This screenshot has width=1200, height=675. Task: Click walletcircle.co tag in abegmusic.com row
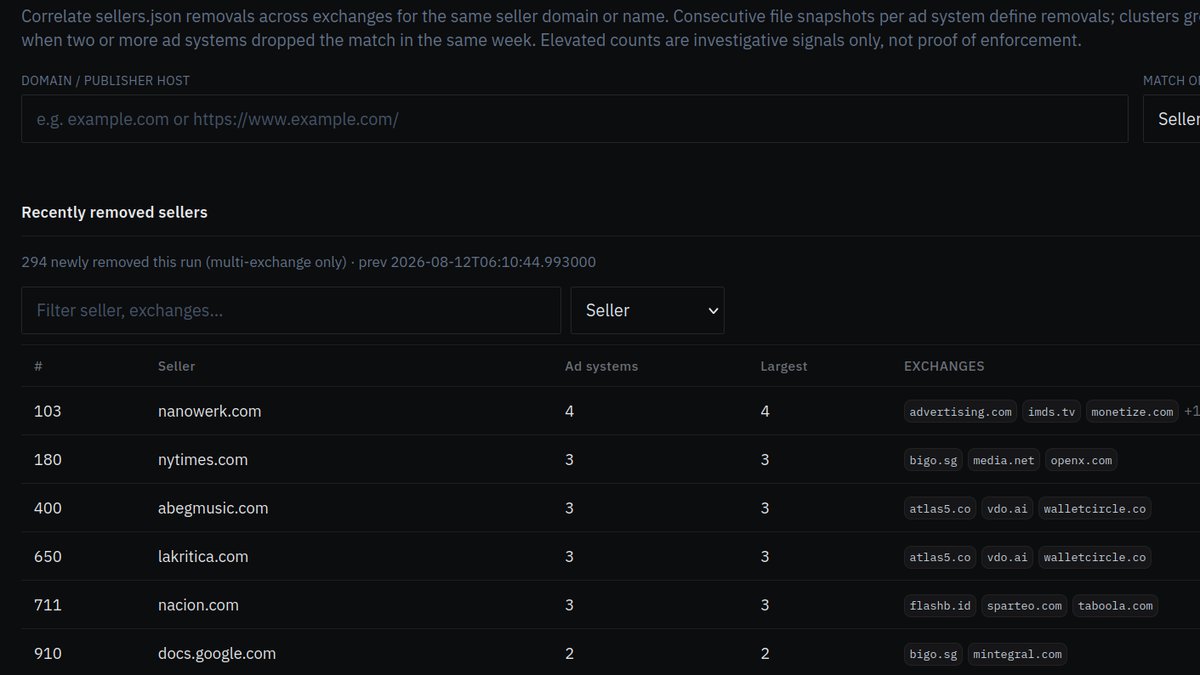(1095, 508)
